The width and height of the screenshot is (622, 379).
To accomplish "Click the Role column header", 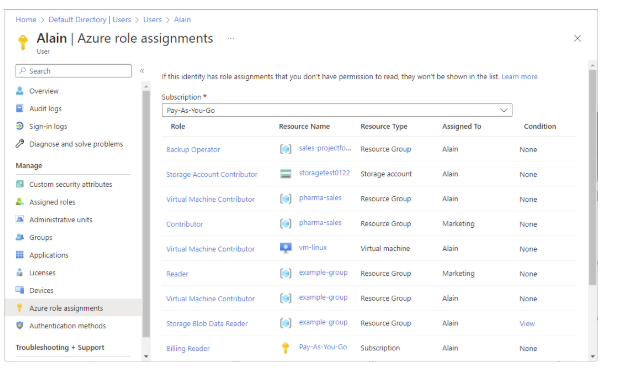I will 178,126.
